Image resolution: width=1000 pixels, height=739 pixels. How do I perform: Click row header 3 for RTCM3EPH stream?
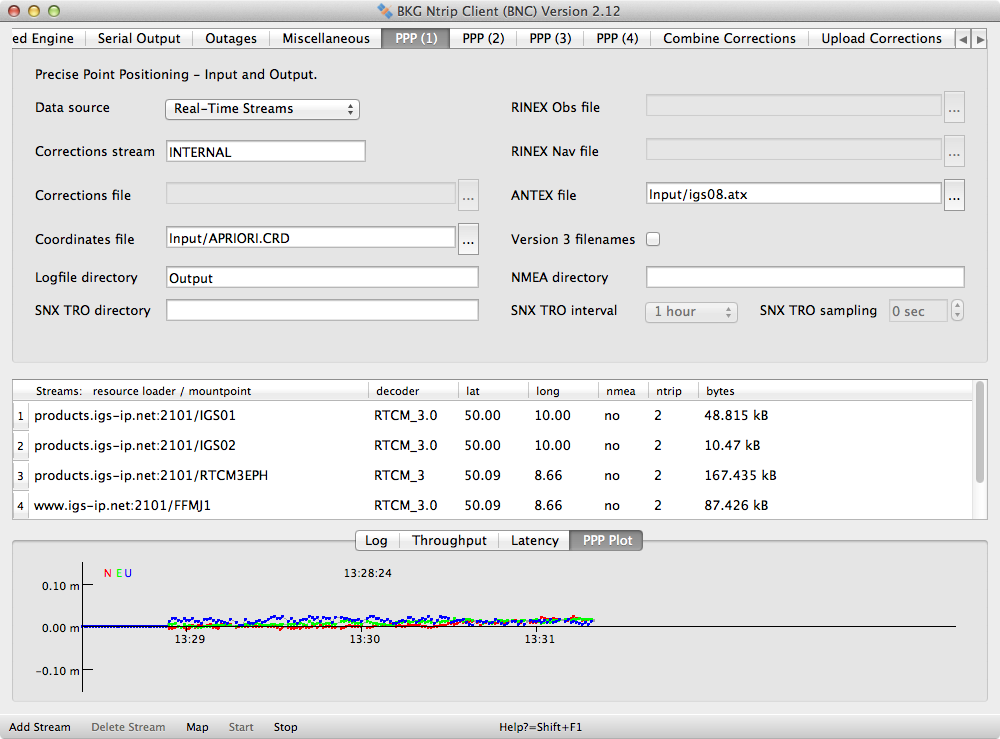pos(20,476)
